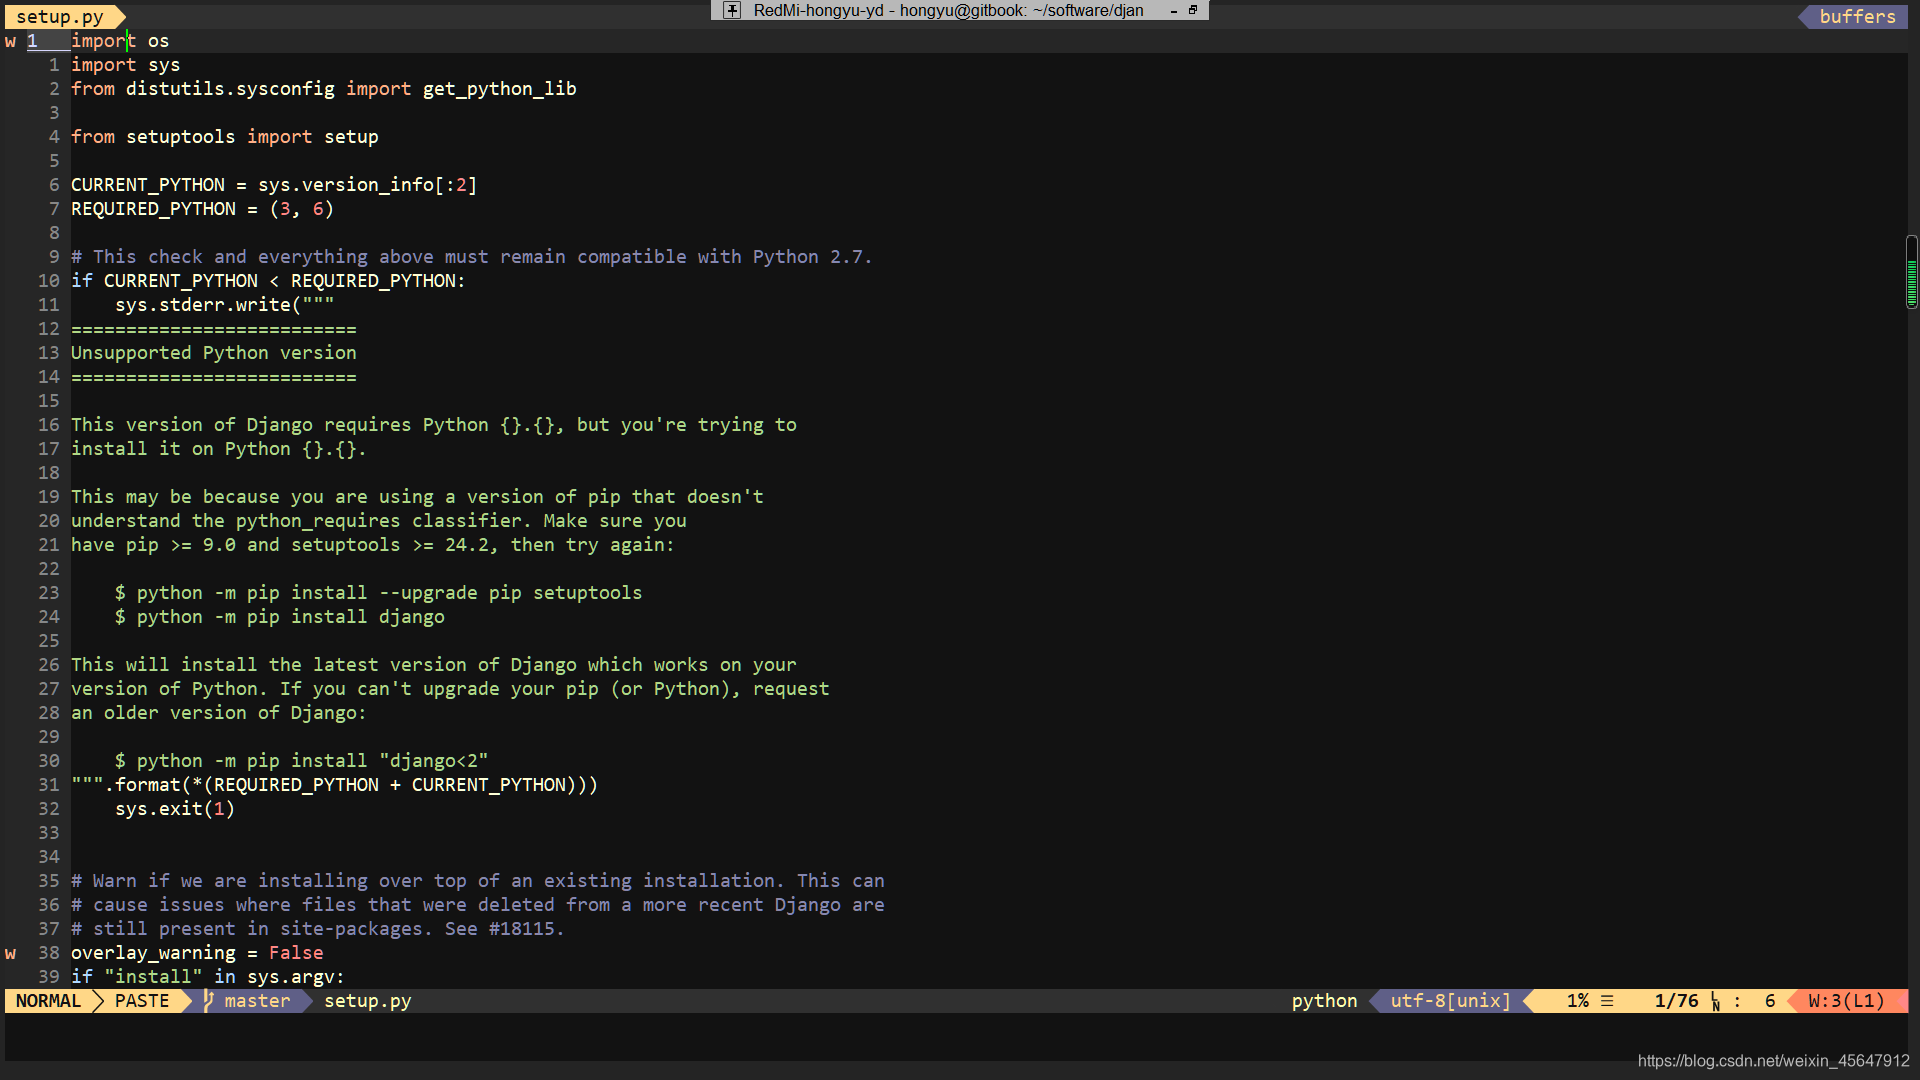This screenshot has width=1920, height=1080.
Task: Click '$ python -m pip install django' line
Action: (279, 617)
